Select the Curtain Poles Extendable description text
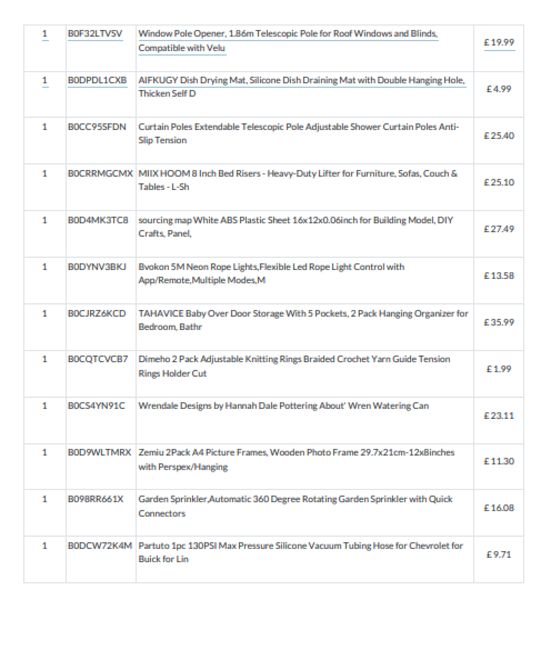 coord(298,133)
